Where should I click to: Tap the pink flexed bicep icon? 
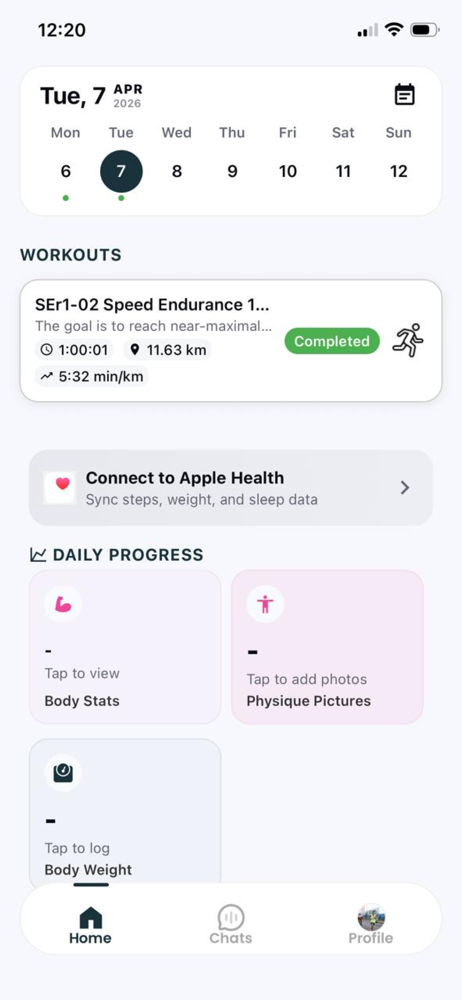(x=63, y=604)
